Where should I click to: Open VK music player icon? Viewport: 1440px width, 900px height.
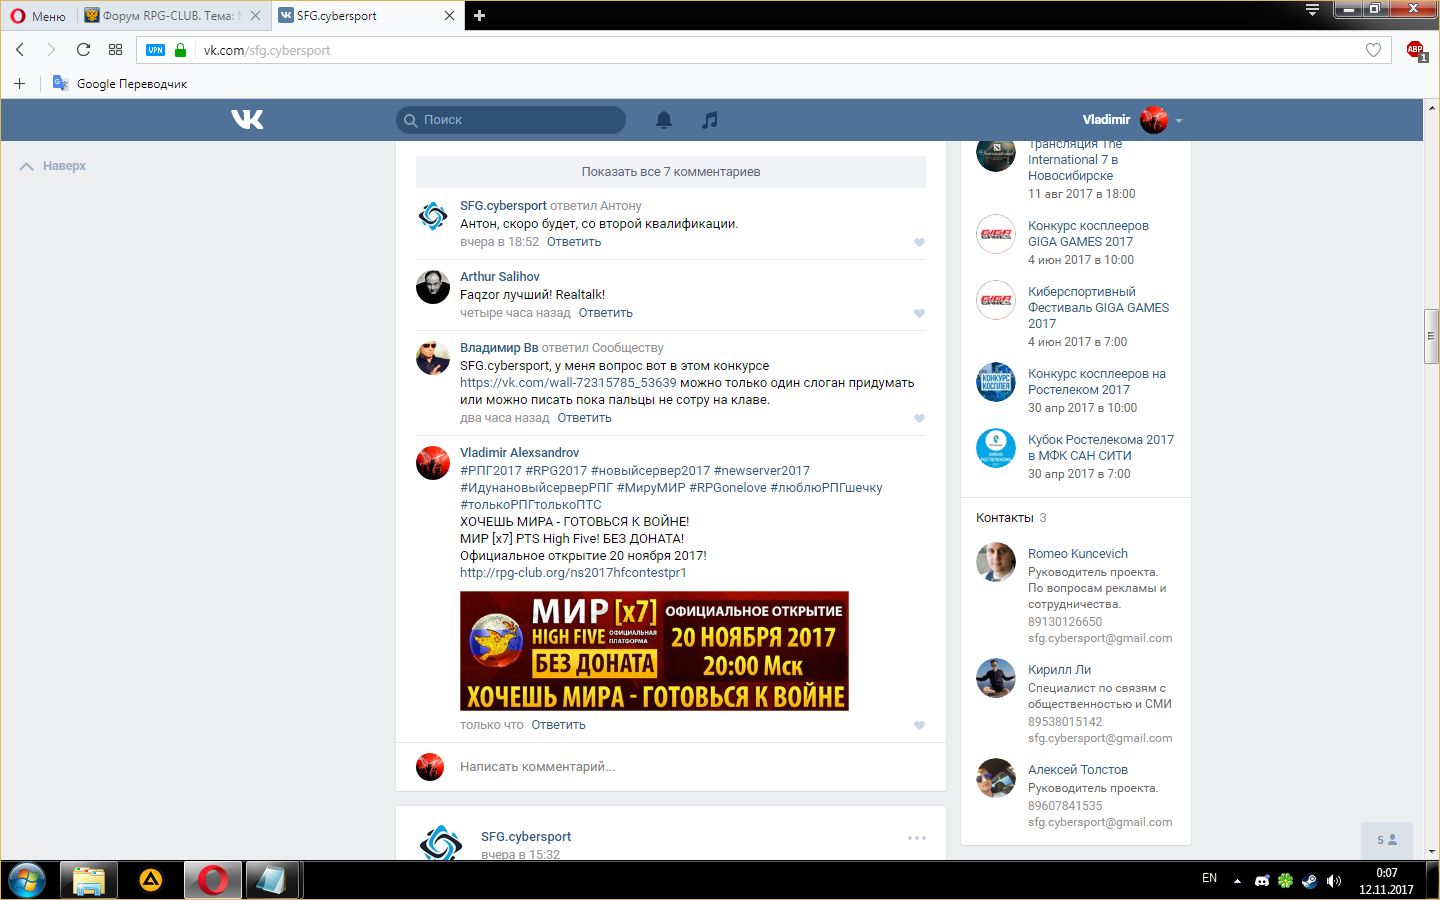[x=709, y=120]
